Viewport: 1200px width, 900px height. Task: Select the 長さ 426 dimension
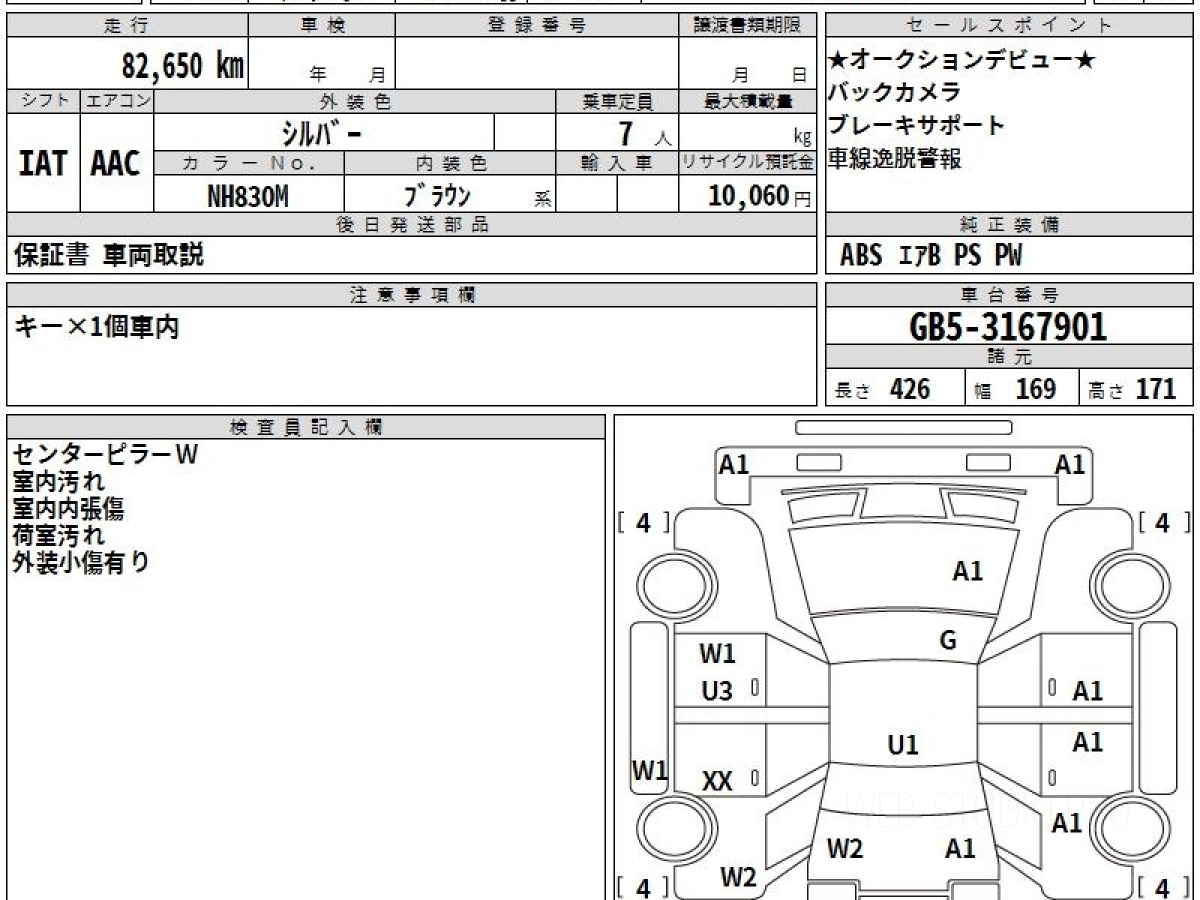pos(883,389)
